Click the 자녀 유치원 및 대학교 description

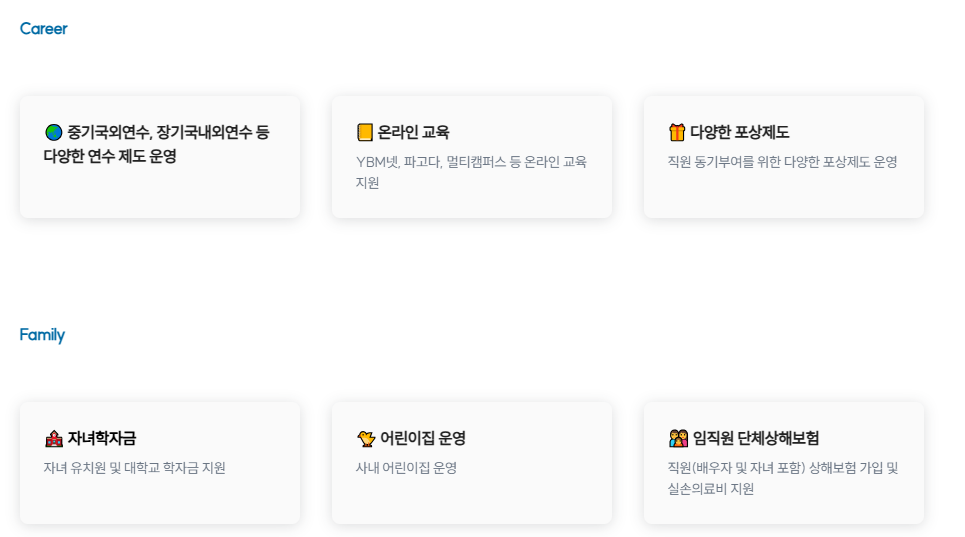[134, 468]
